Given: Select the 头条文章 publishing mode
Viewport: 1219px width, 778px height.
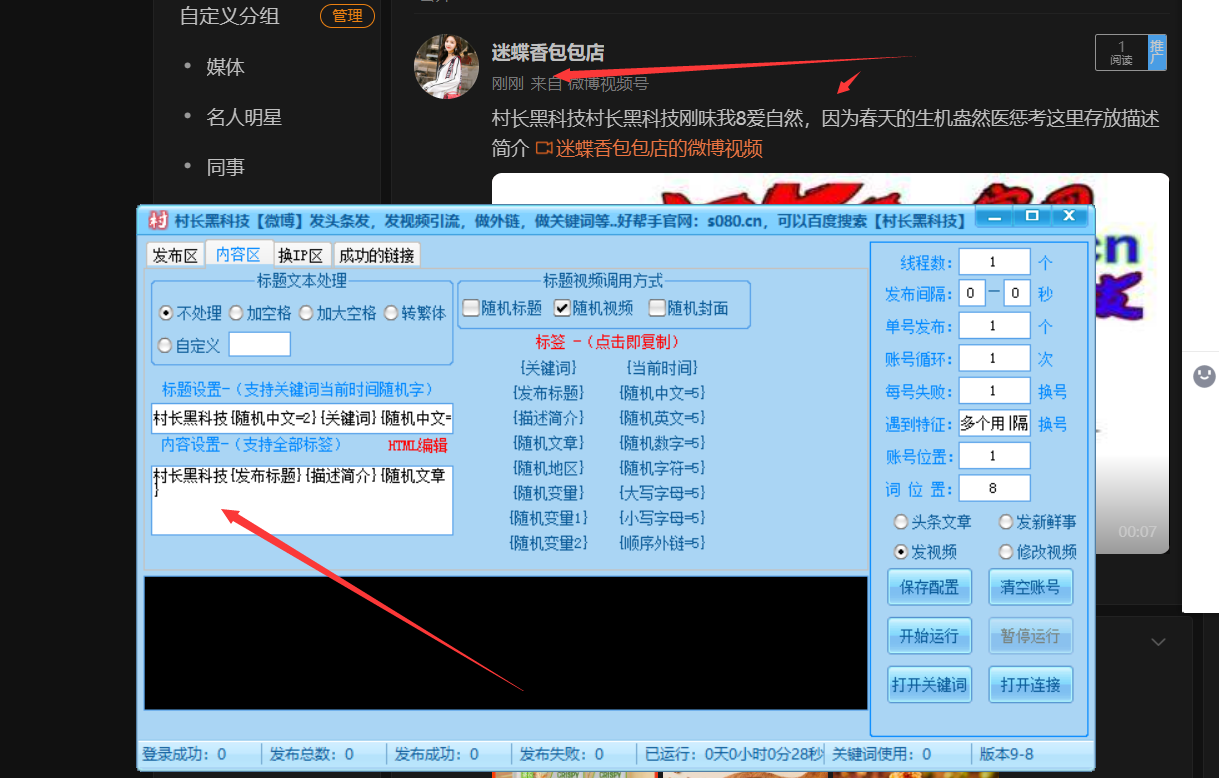Looking at the screenshot, I should click(901, 521).
